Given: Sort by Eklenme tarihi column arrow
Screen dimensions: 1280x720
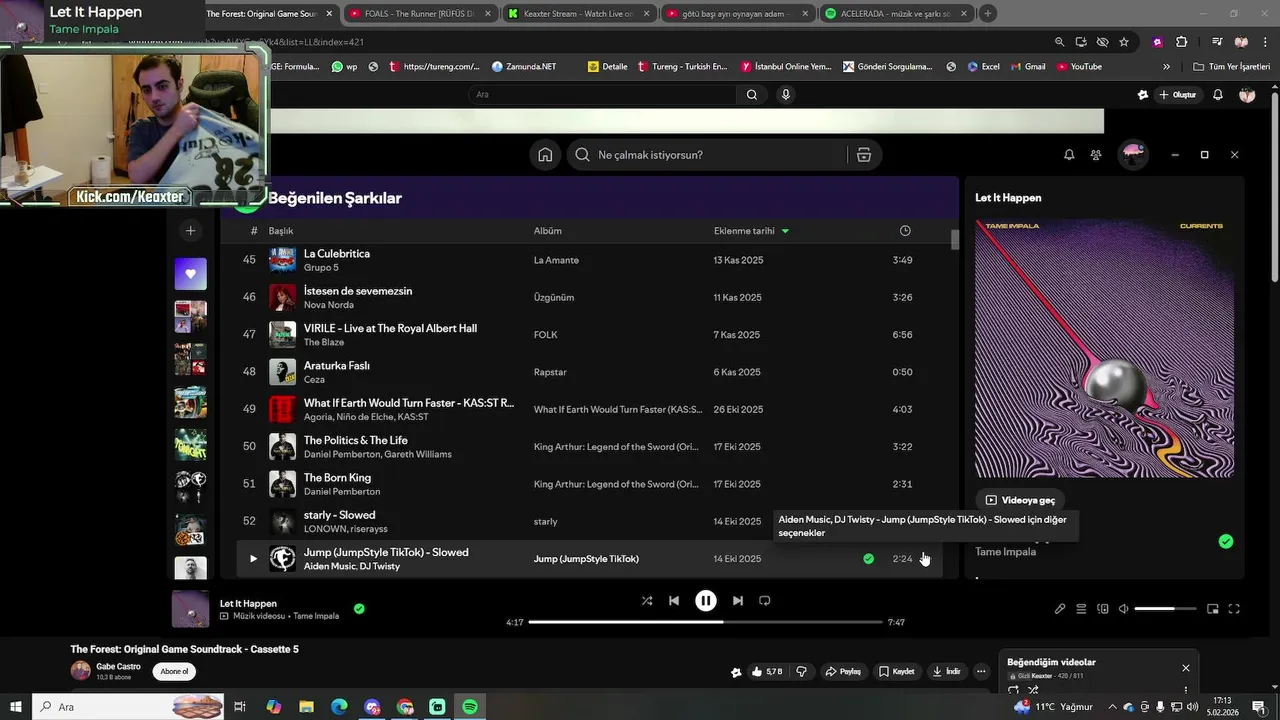Looking at the screenshot, I should [x=785, y=231].
